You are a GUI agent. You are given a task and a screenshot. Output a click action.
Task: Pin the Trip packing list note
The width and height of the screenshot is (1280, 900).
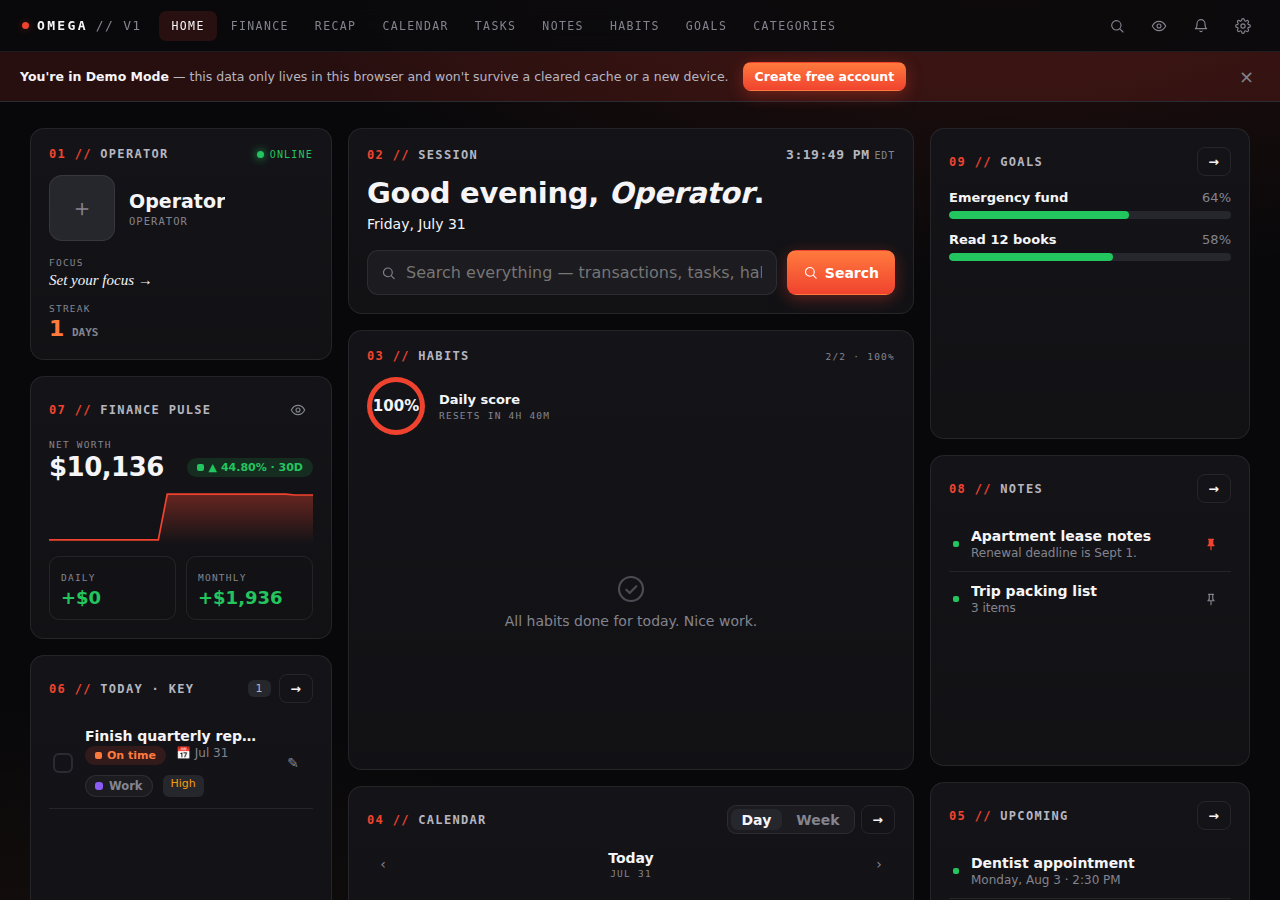tap(1211, 599)
